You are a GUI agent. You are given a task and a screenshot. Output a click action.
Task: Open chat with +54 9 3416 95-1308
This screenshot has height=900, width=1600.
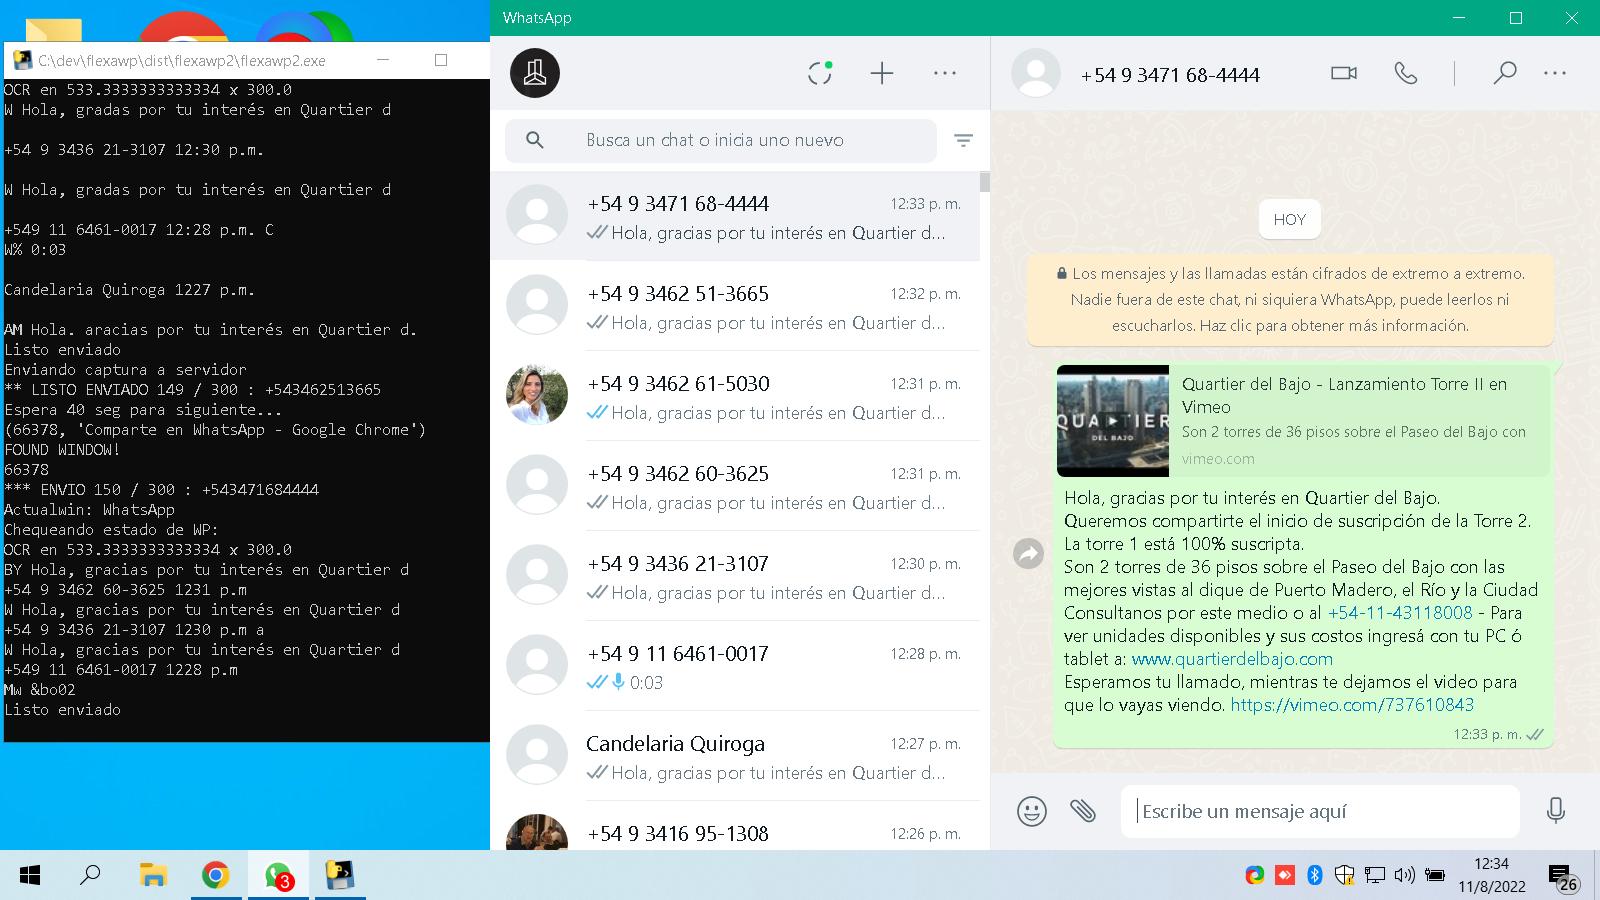click(735, 826)
